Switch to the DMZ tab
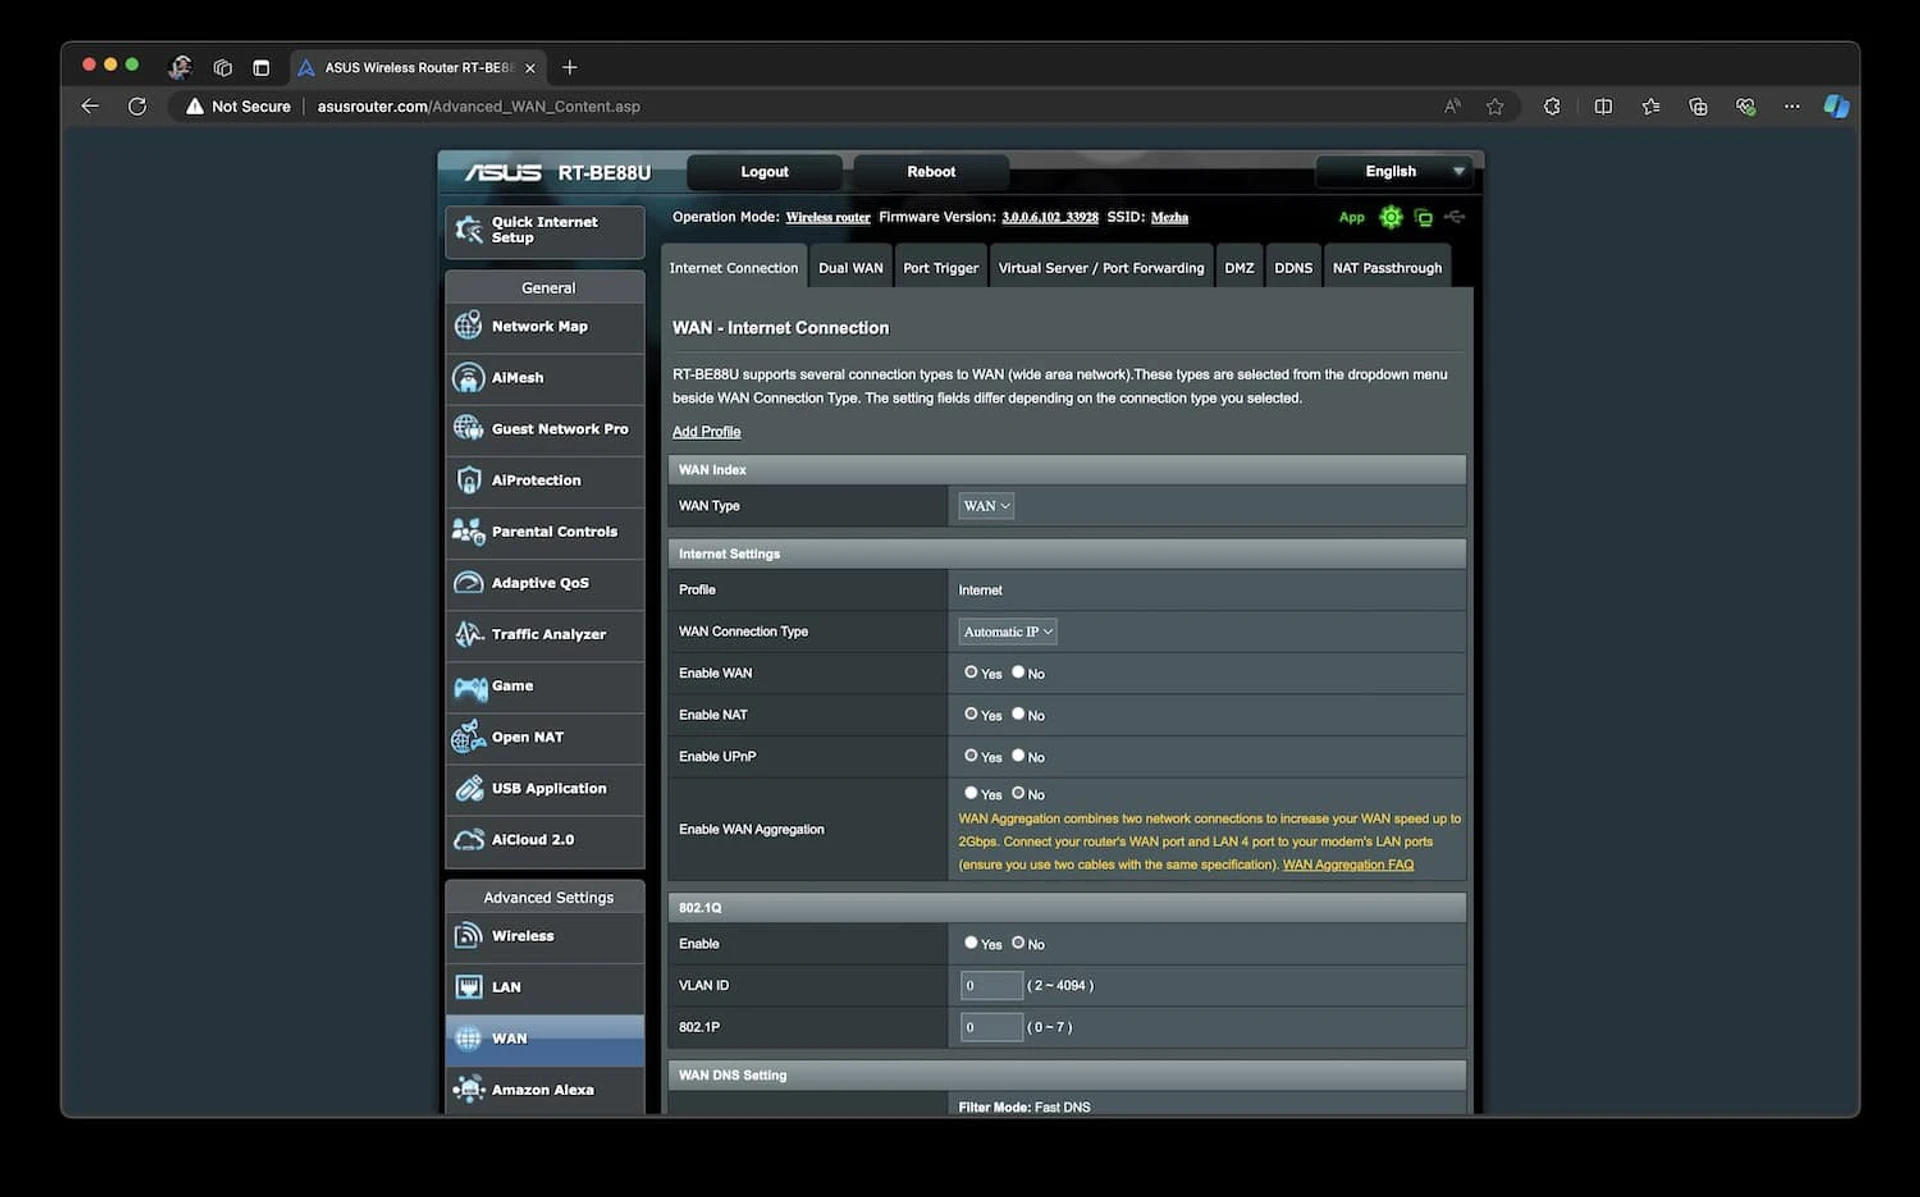The width and height of the screenshot is (1920, 1197). pyautogui.click(x=1239, y=267)
